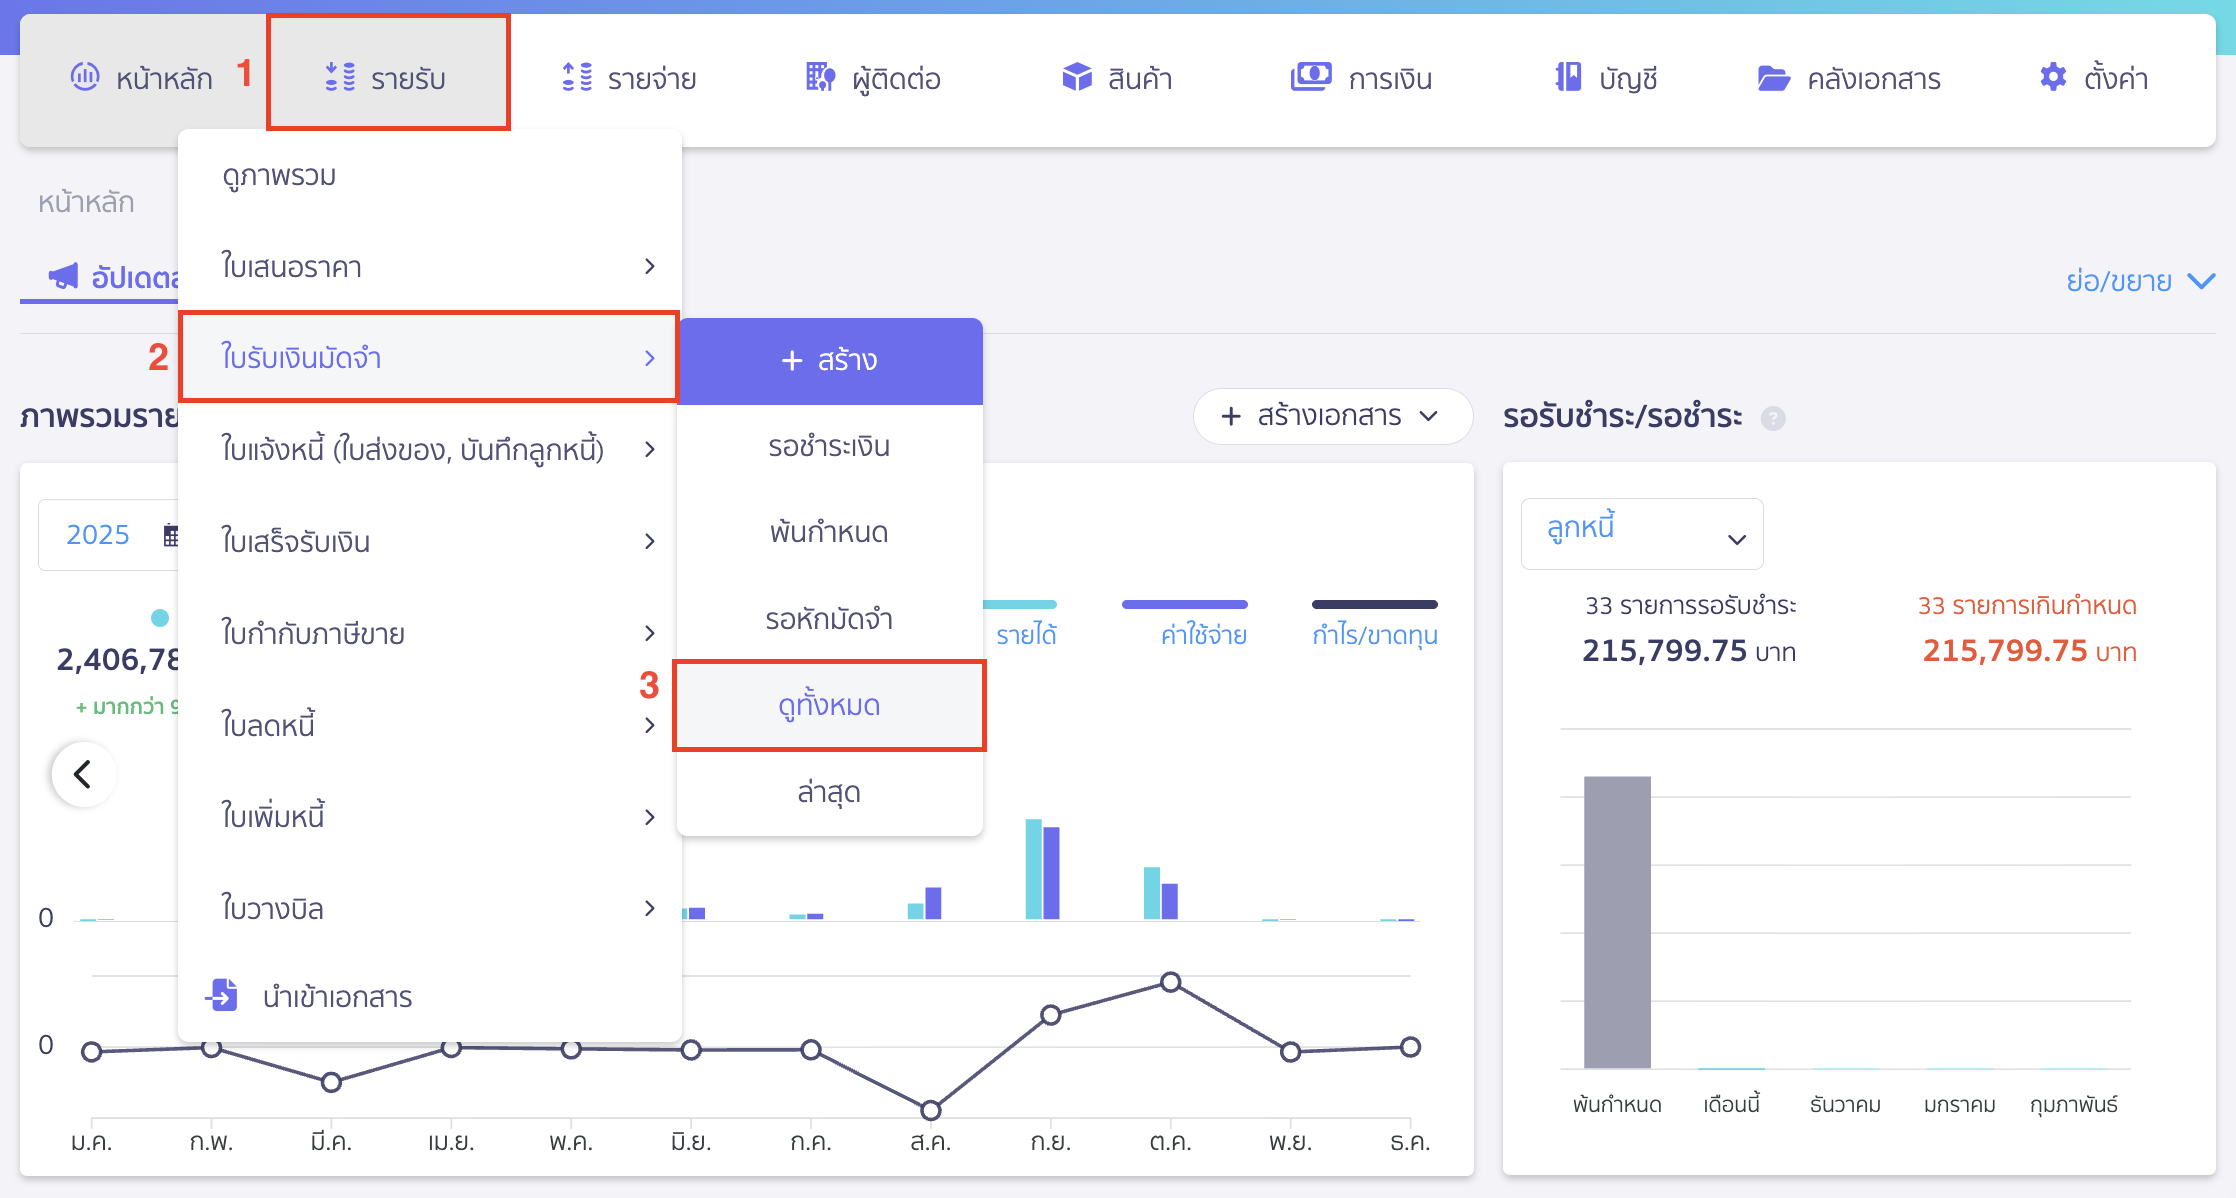The image size is (2236, 1198).
Task: Click the รายจ่าย expenses icon
Action: pyautogui.click(x=577, y=77)
